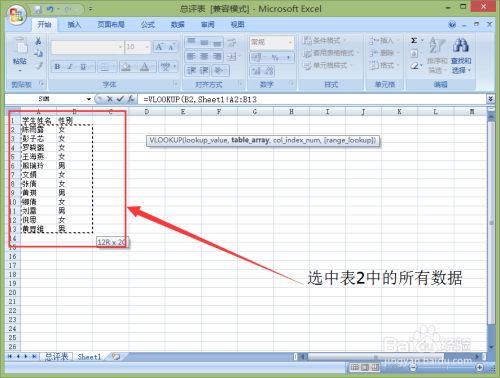Switch to the 插入 ribbon tab
Viewport: 500px width, 378px height.
pos(74,24)
